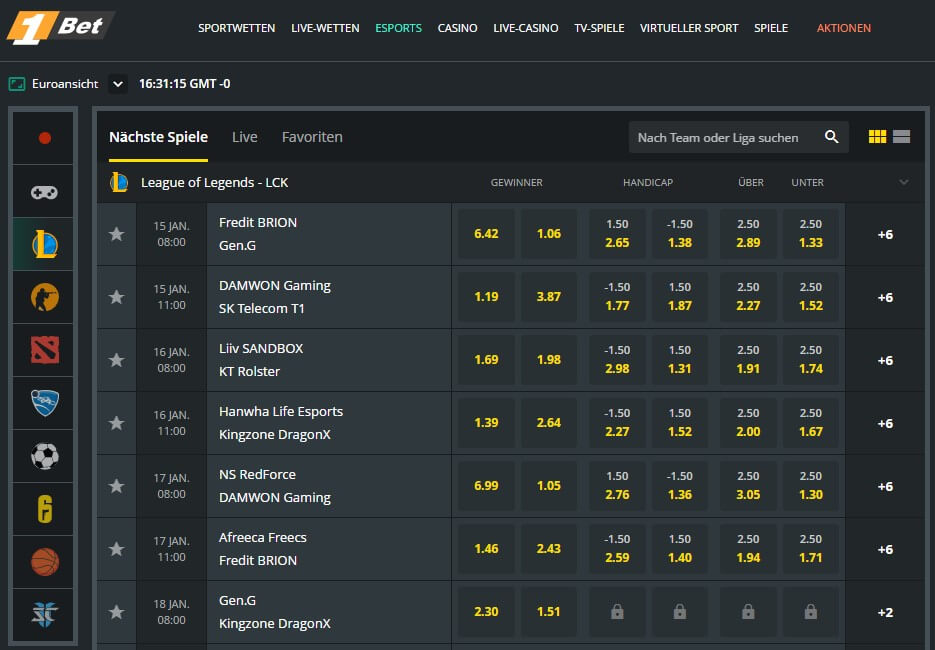The image size is (935, 650).
Task: Click the Euroansicht display icon
Action: 17,84
